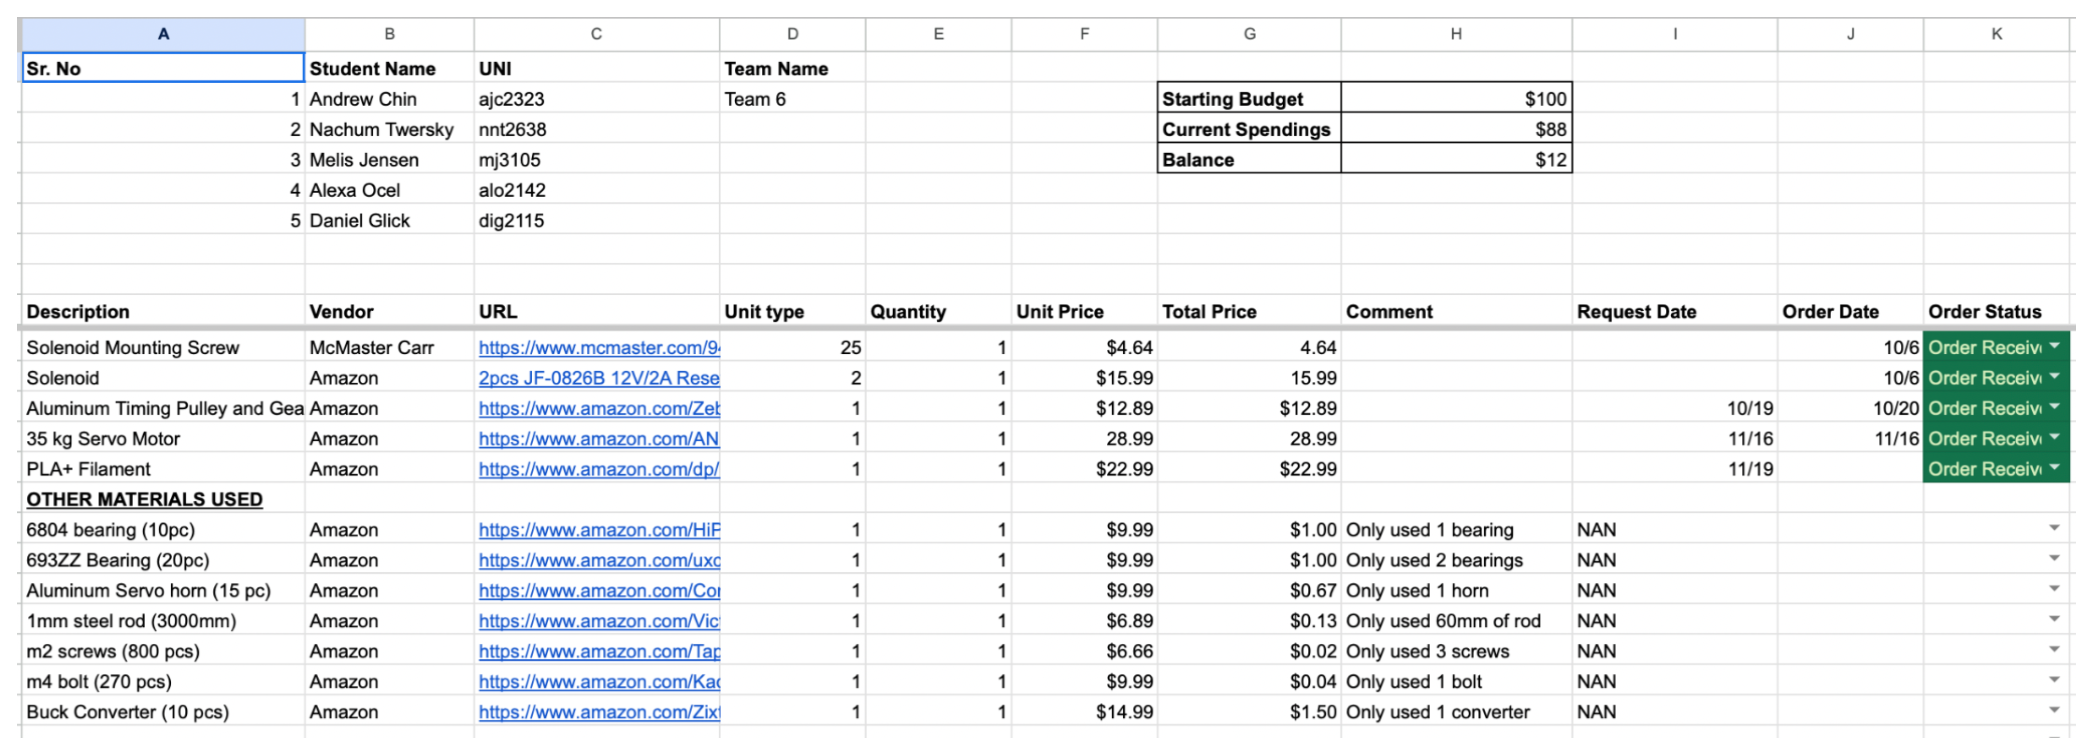Expand the PLA+ Filament order status dropdown
The width and height of the screenshot is (2084, 738).
[2054, 467]
